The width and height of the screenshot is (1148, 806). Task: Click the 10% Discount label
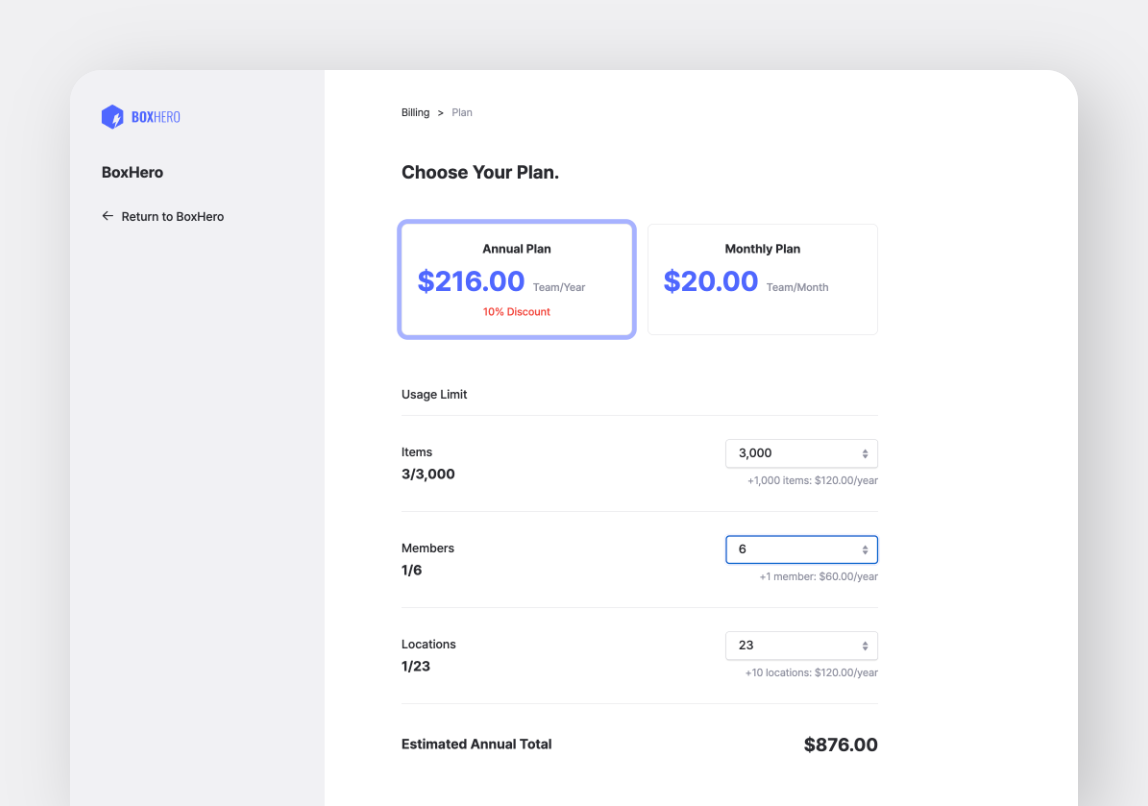[x=516, y=311]
